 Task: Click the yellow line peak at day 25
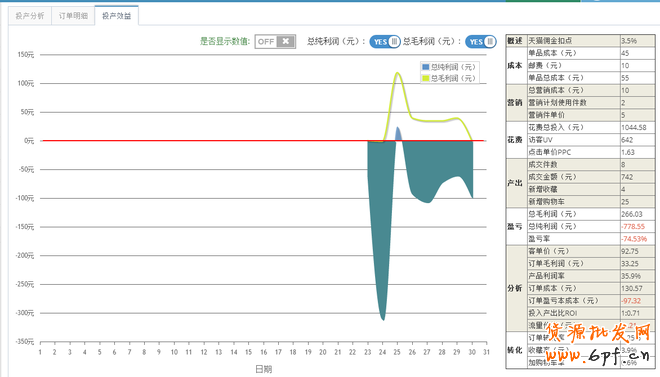[397, 73]
